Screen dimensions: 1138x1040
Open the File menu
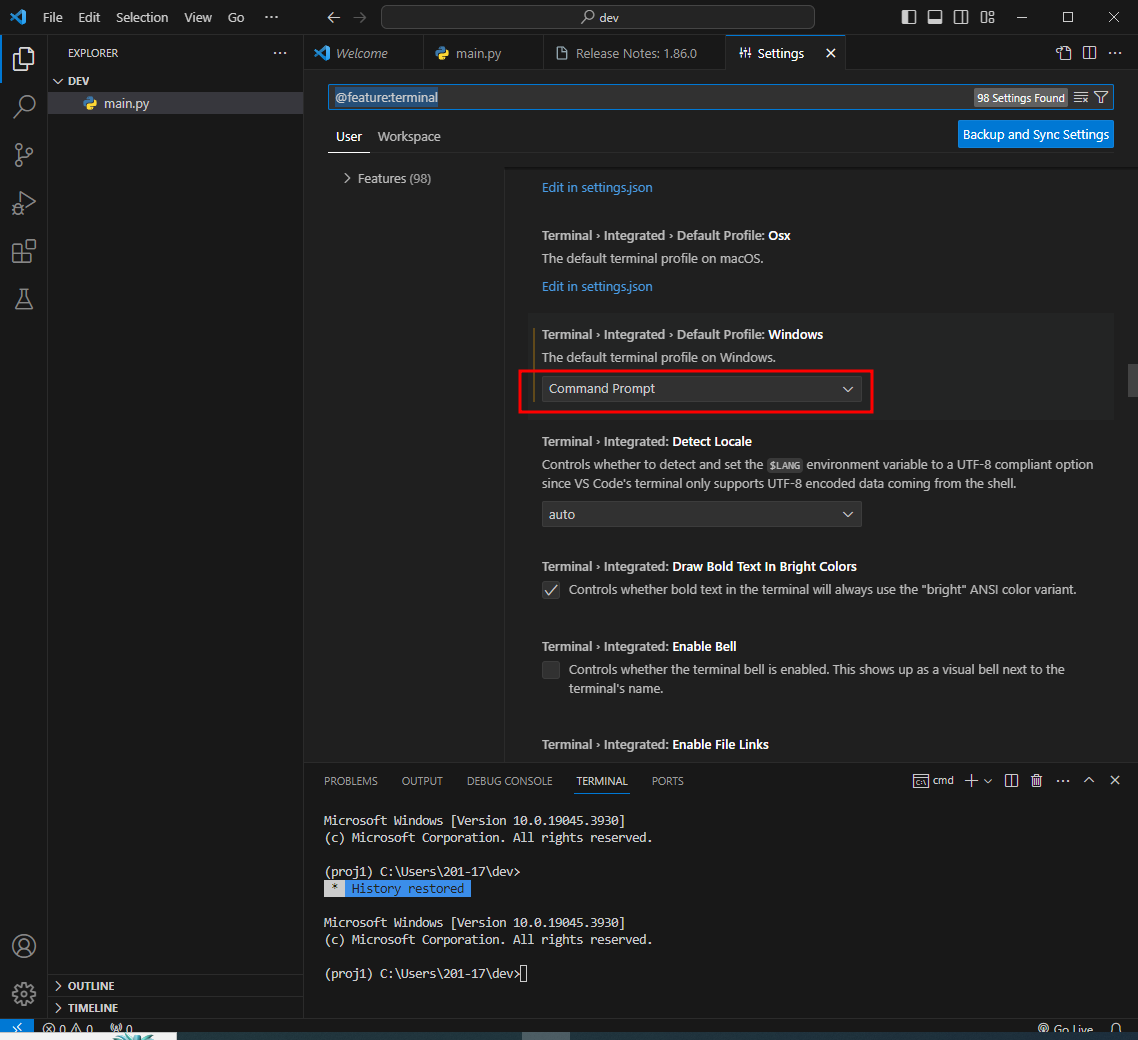click(52, 17)
